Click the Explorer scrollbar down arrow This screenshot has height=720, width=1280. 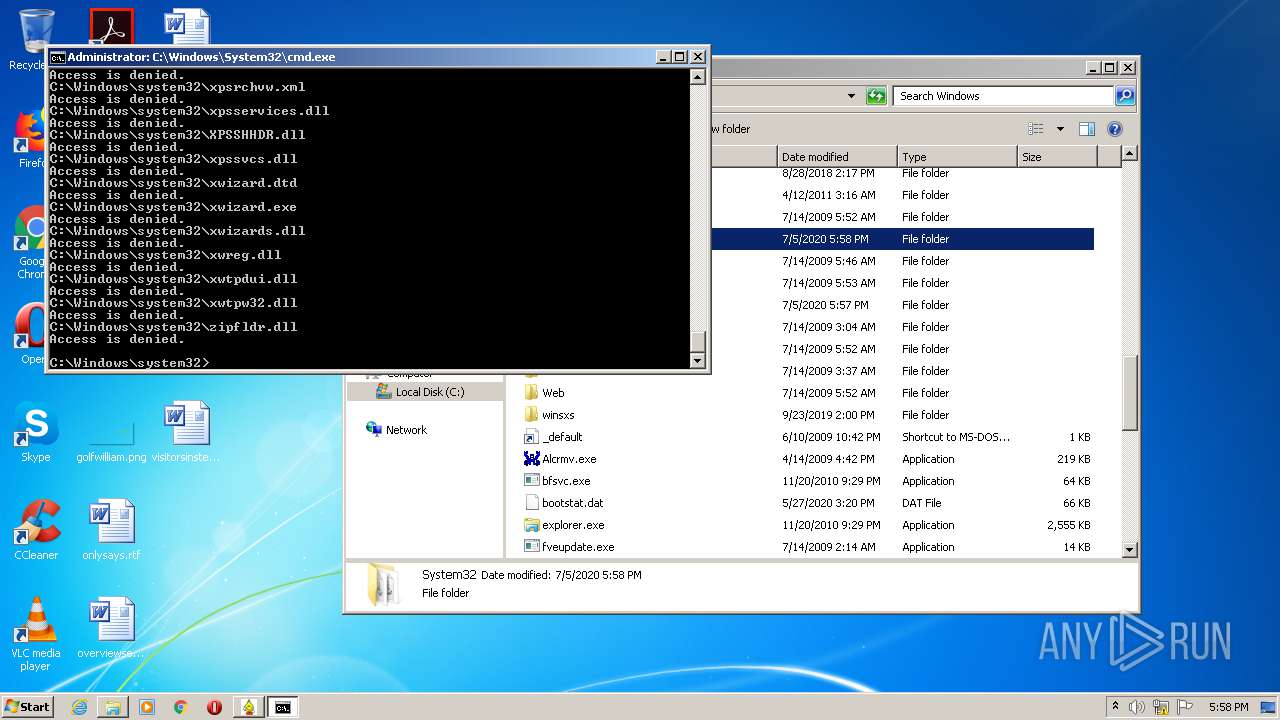click(x=1130, y=549)
